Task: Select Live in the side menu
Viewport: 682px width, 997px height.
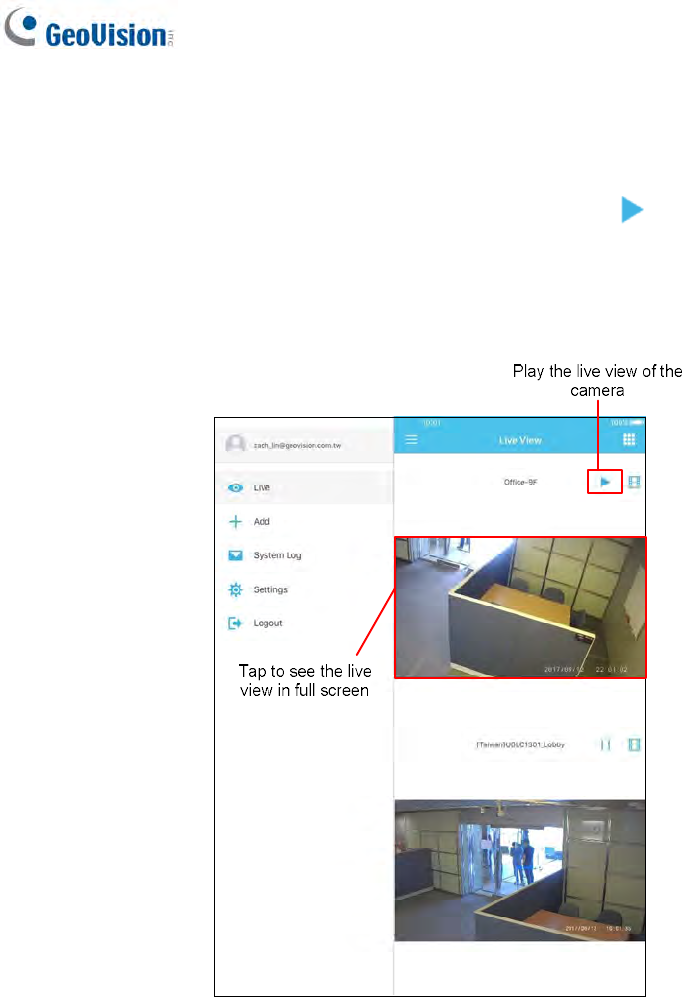Action: coord(304,488)
